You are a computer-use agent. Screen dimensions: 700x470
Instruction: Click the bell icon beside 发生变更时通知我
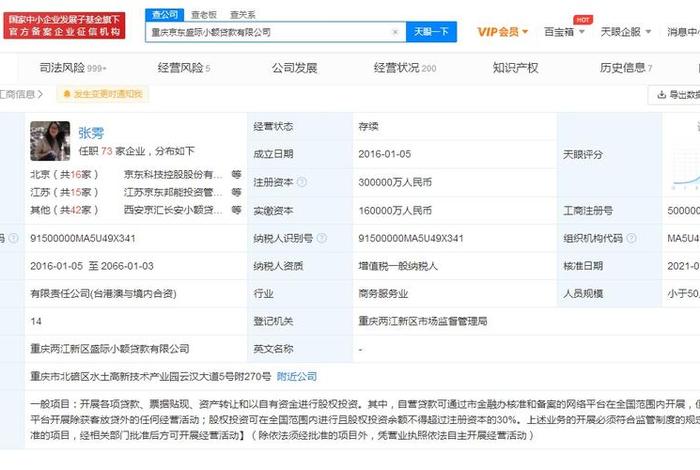67,94
